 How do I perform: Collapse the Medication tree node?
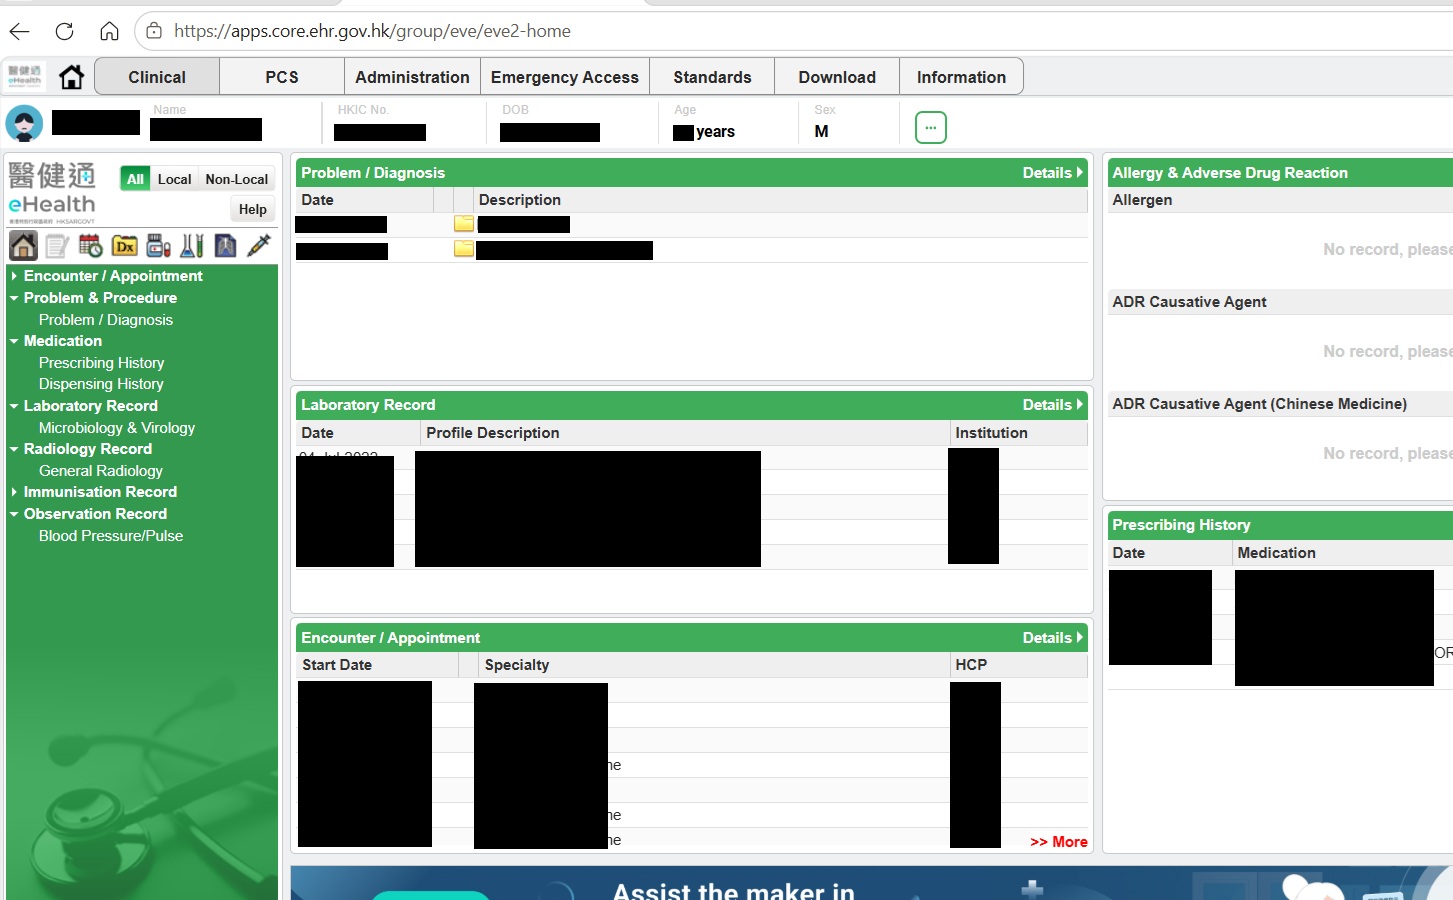click(14, 341)
